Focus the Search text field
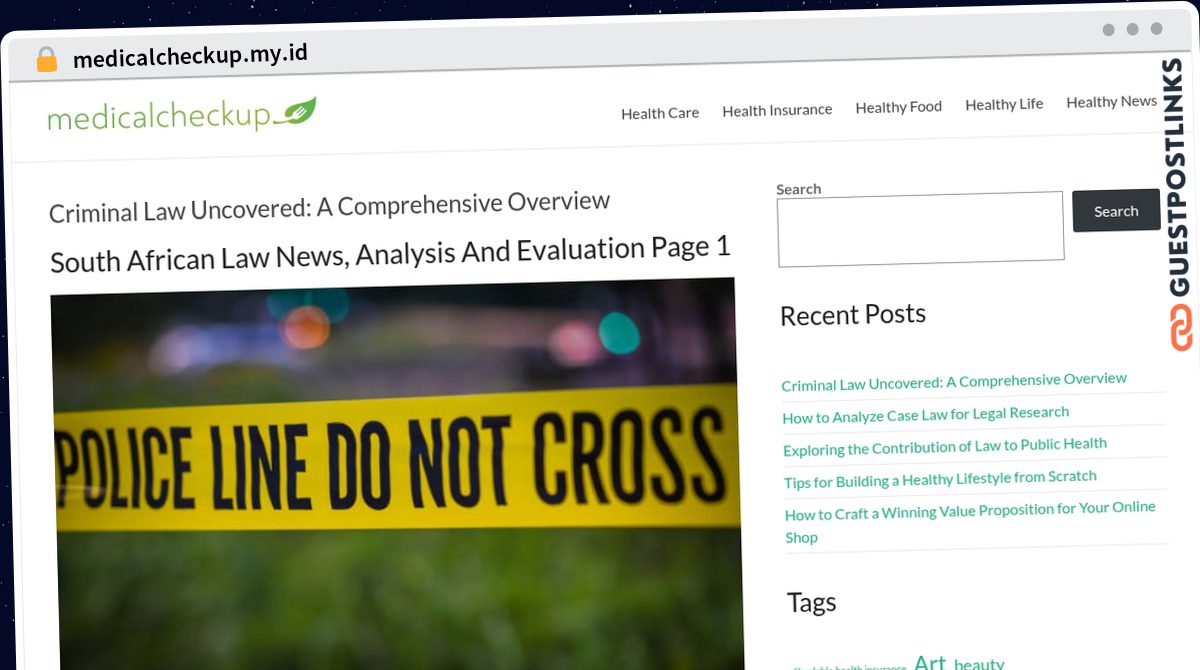 coord(920,229)
